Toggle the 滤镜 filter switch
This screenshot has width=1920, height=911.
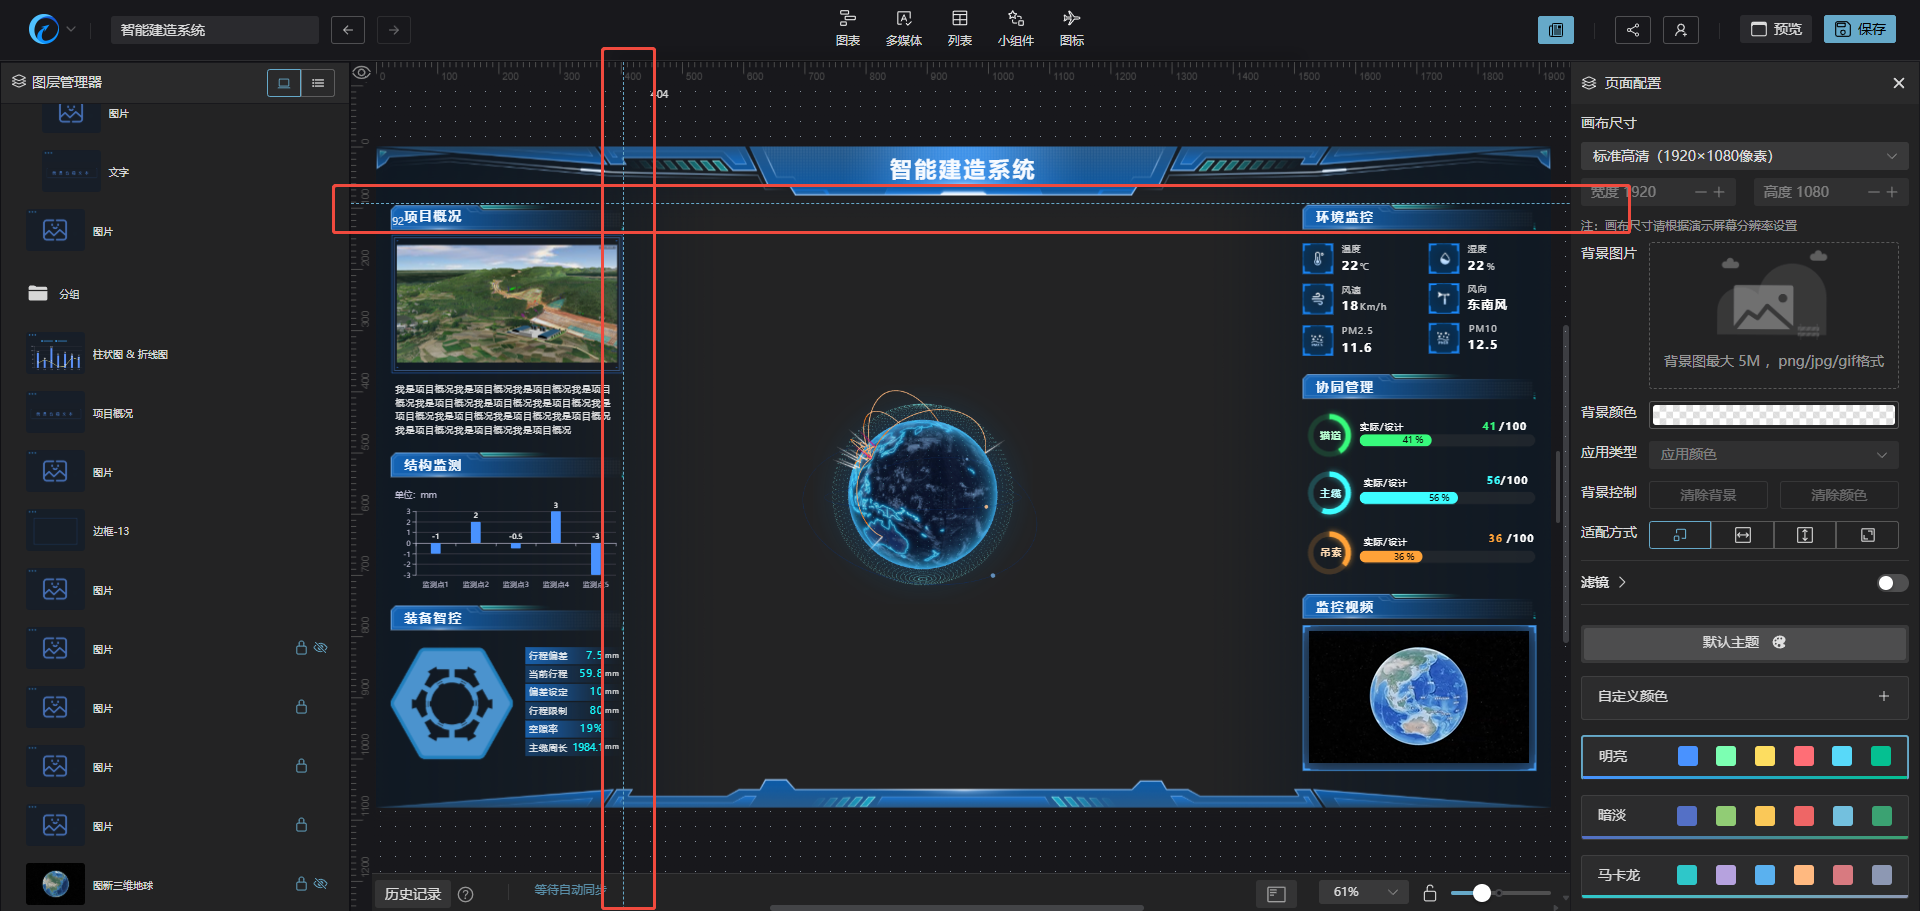tap(1891, 583)
